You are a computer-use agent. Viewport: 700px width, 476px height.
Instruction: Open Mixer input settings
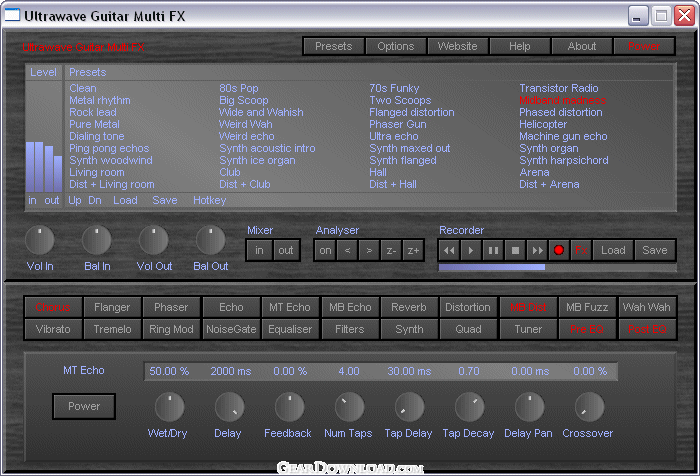259,251
